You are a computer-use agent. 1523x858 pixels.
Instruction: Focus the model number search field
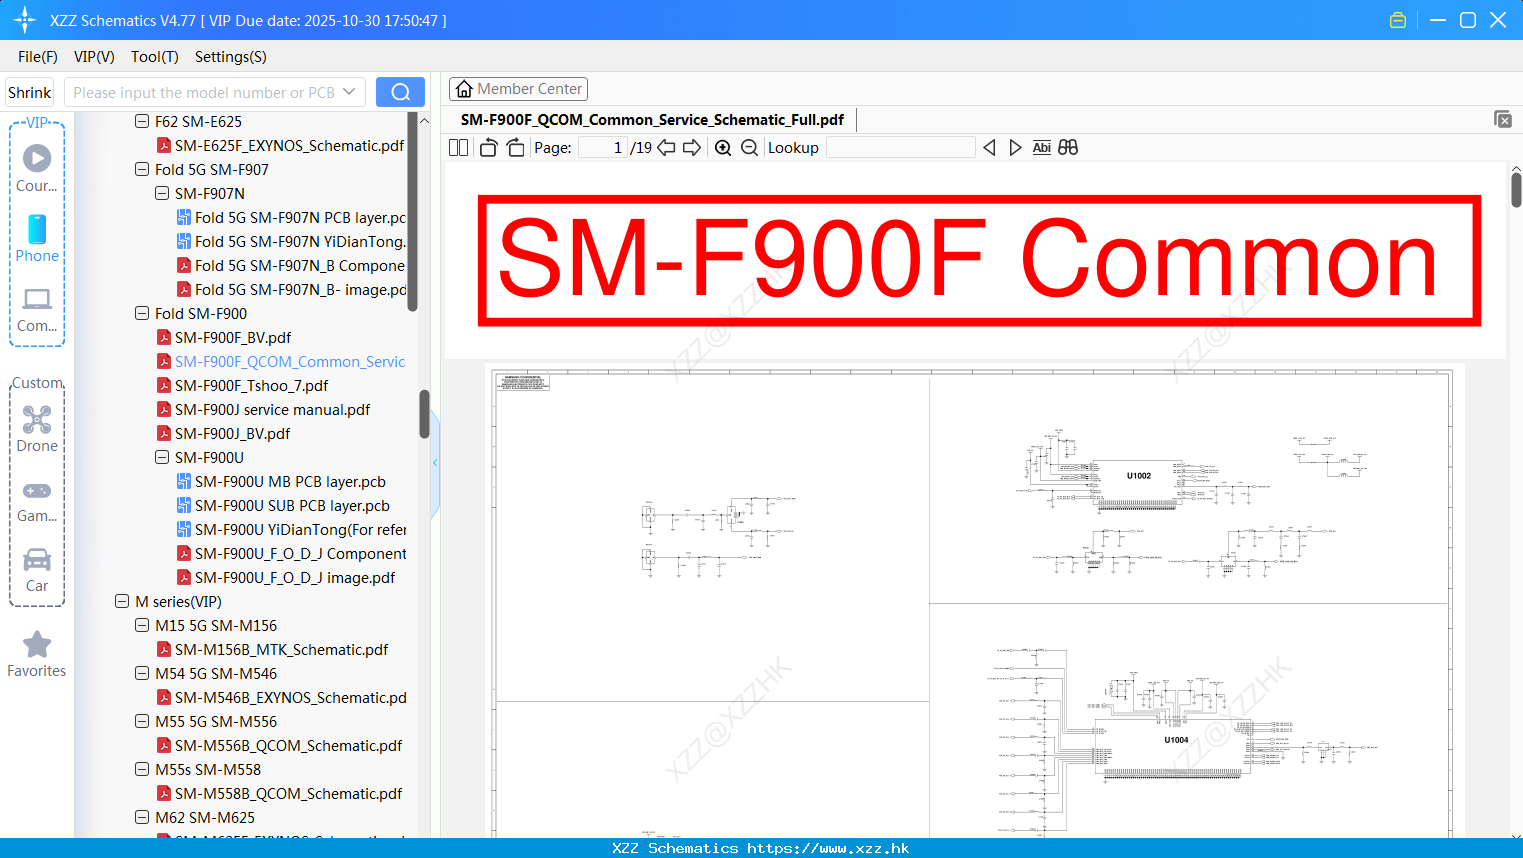tap(203, 92)
